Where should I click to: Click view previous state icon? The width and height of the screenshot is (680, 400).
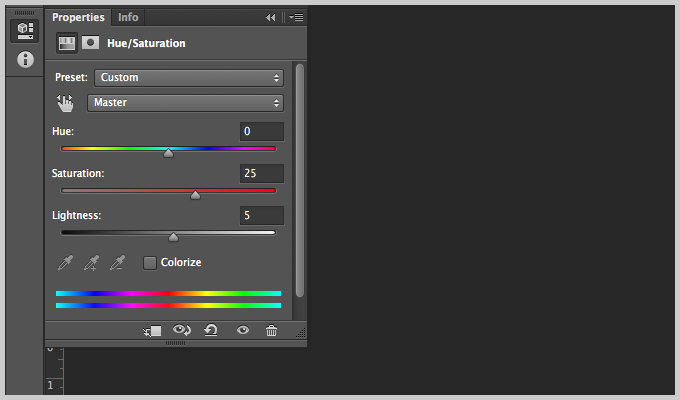[182, 330]
